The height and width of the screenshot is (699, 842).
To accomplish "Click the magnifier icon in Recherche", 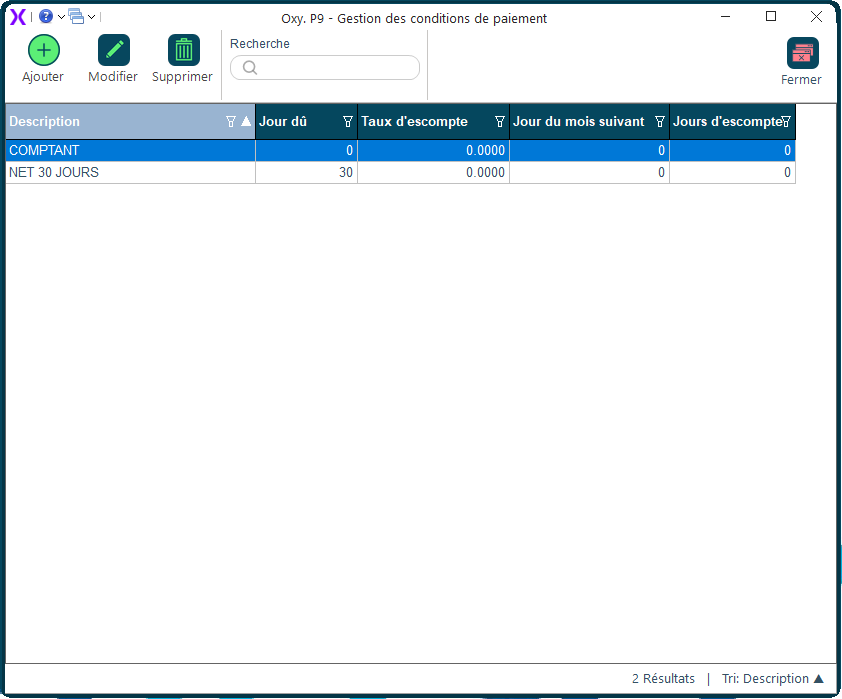I will [x=250, y=68].
